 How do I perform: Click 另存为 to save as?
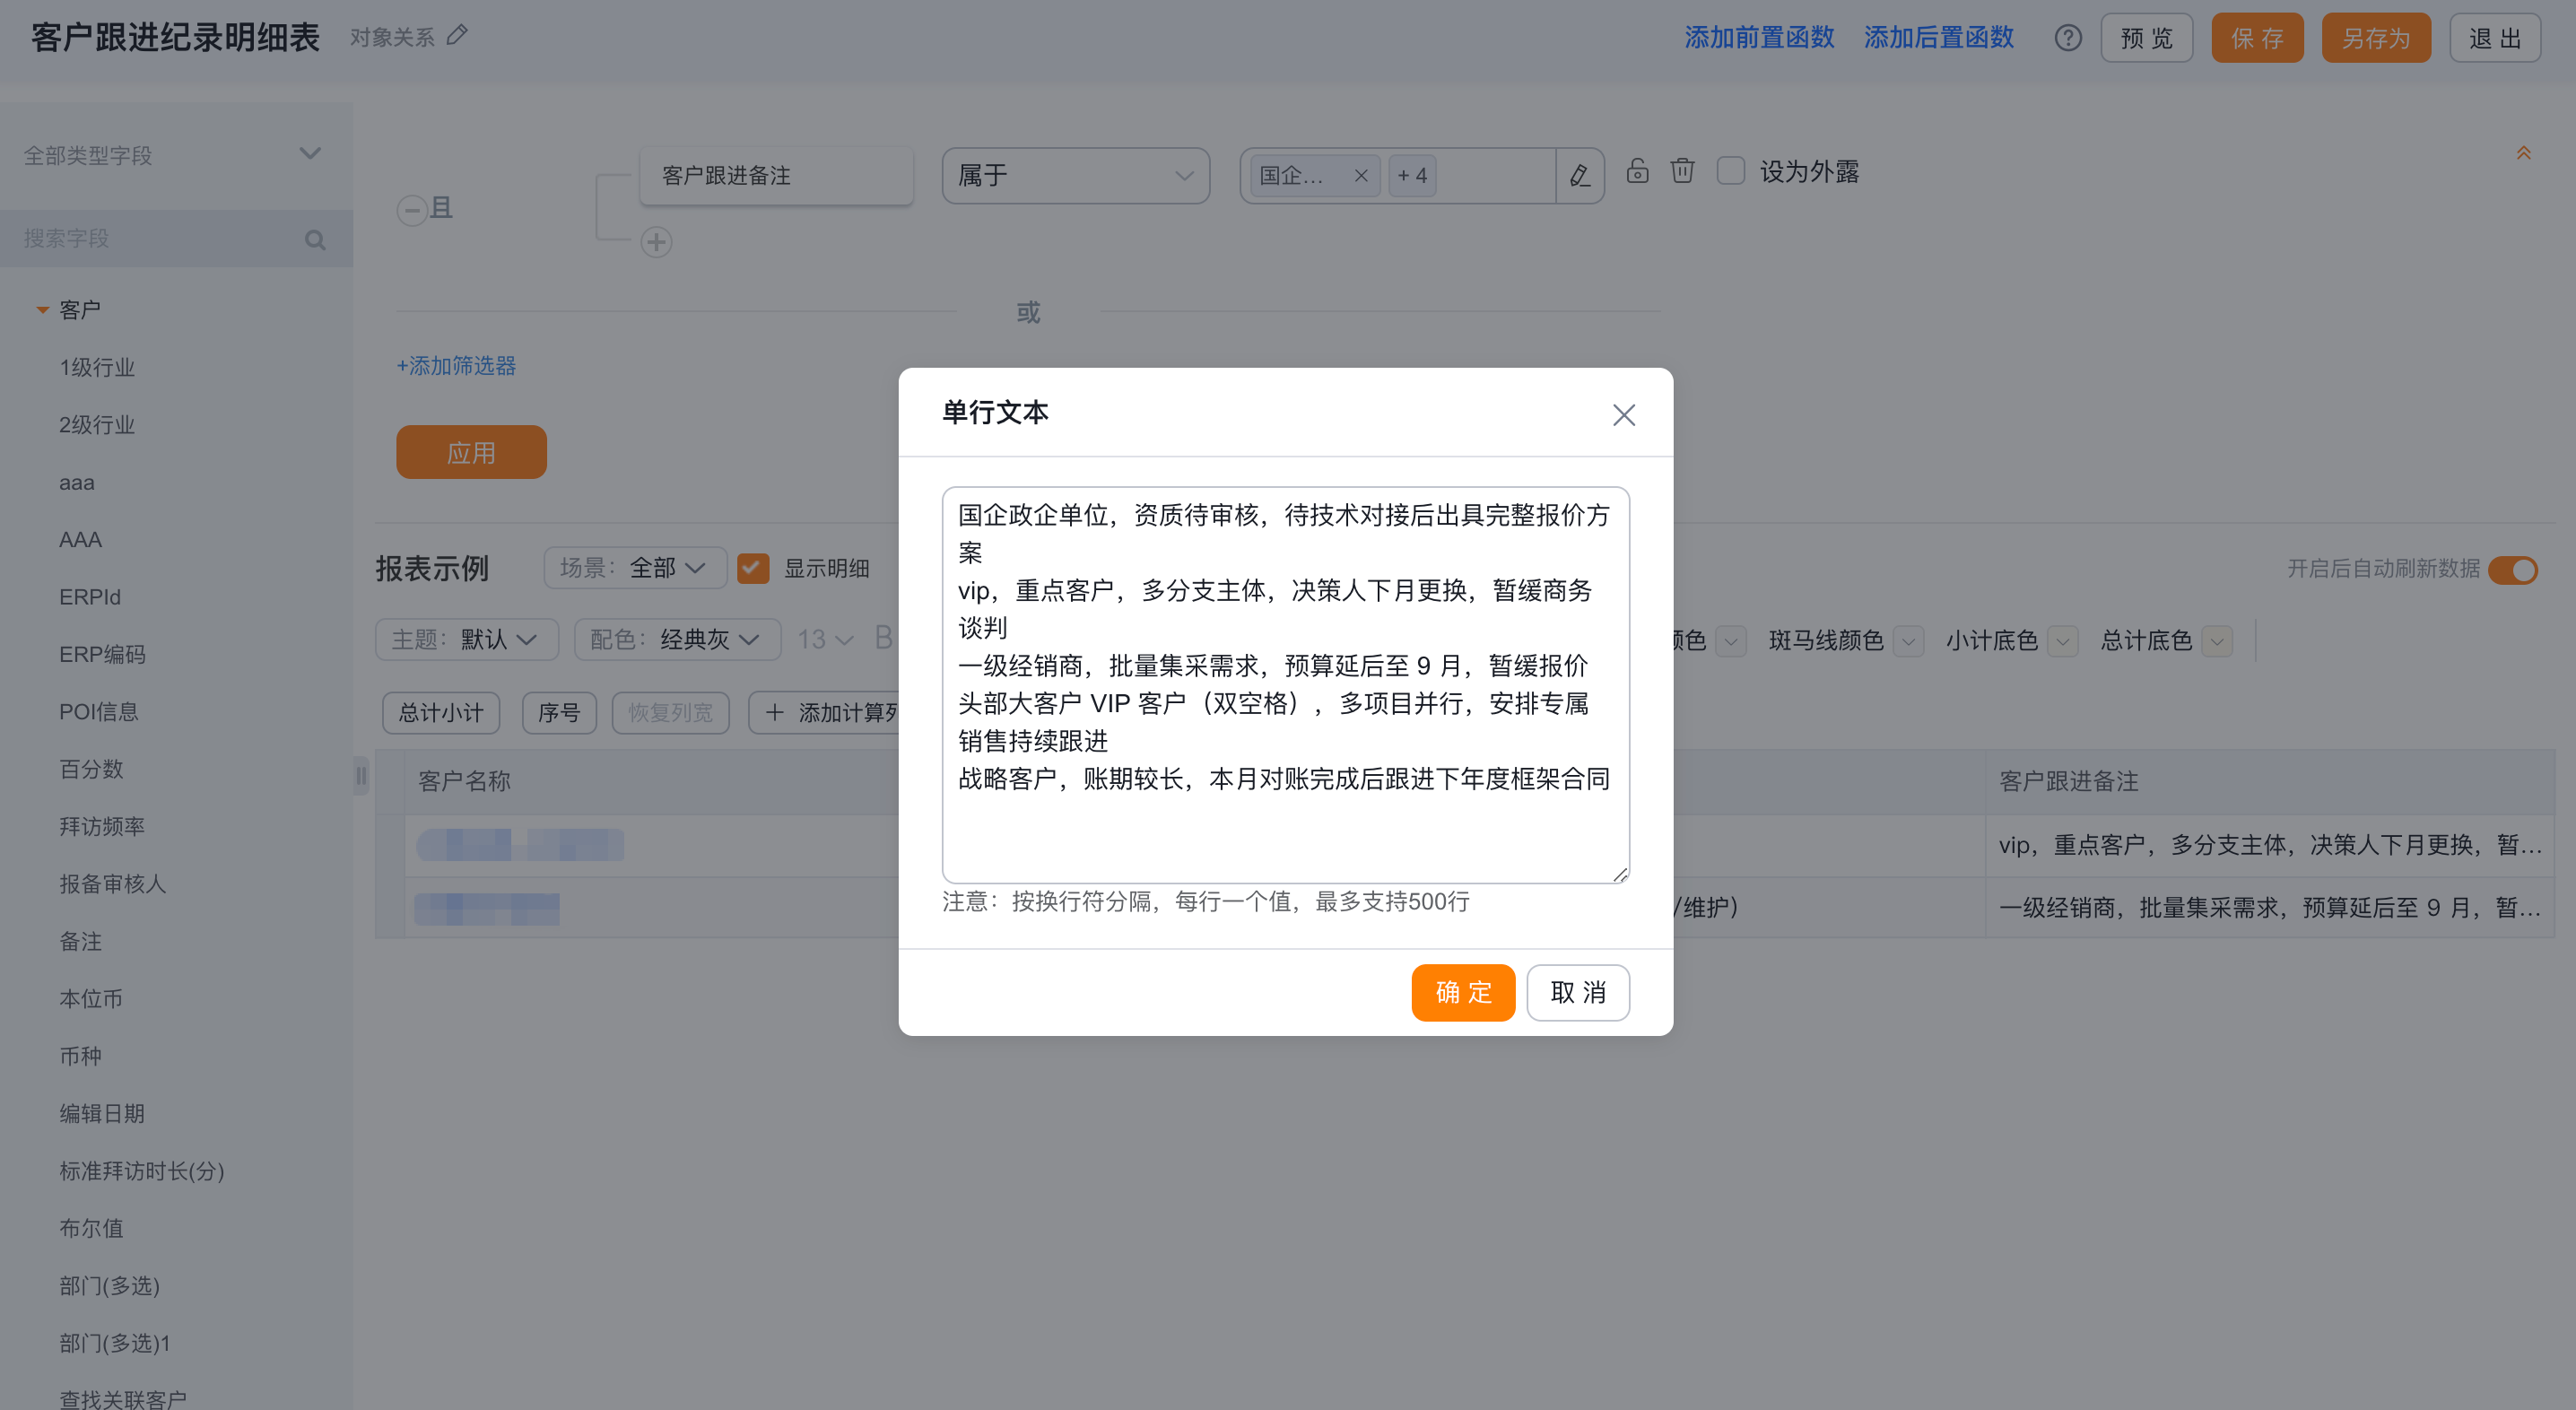2376,38
